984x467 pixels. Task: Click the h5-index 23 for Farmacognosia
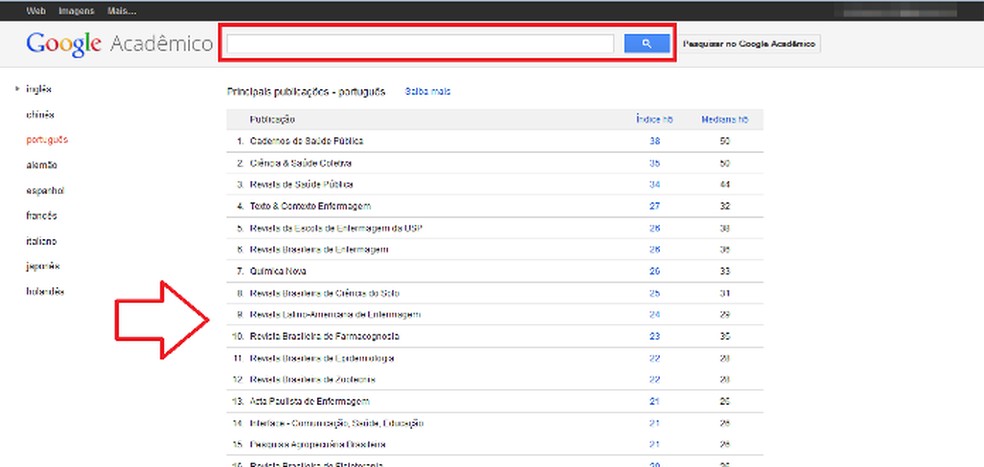[x=655, y=336]
